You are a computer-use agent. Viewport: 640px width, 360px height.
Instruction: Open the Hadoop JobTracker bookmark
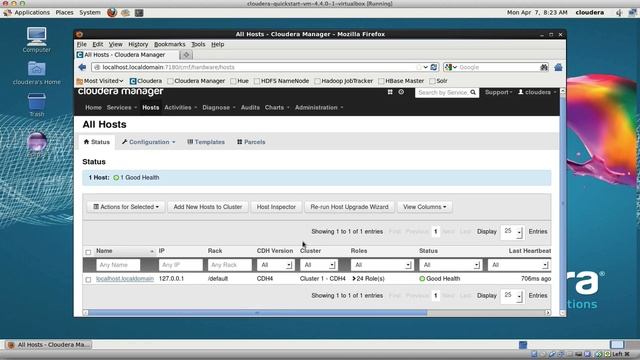click(x=344, y=81)
